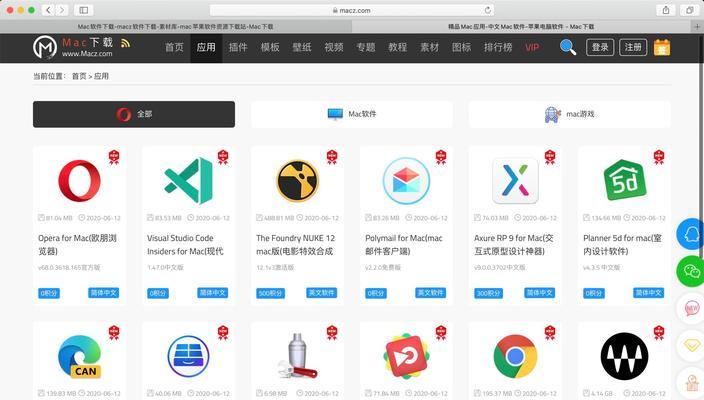Open the Foundry NUKE 12 icon
Viewport: 704px width, 400px height.
(x=297, y=181)
